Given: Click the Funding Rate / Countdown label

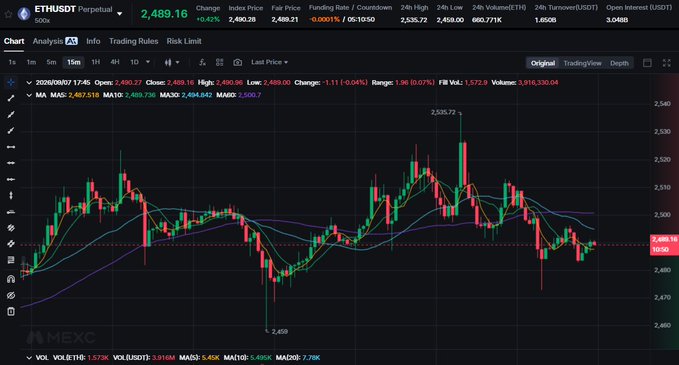Looking at the screenshot, I should [350, 7].
